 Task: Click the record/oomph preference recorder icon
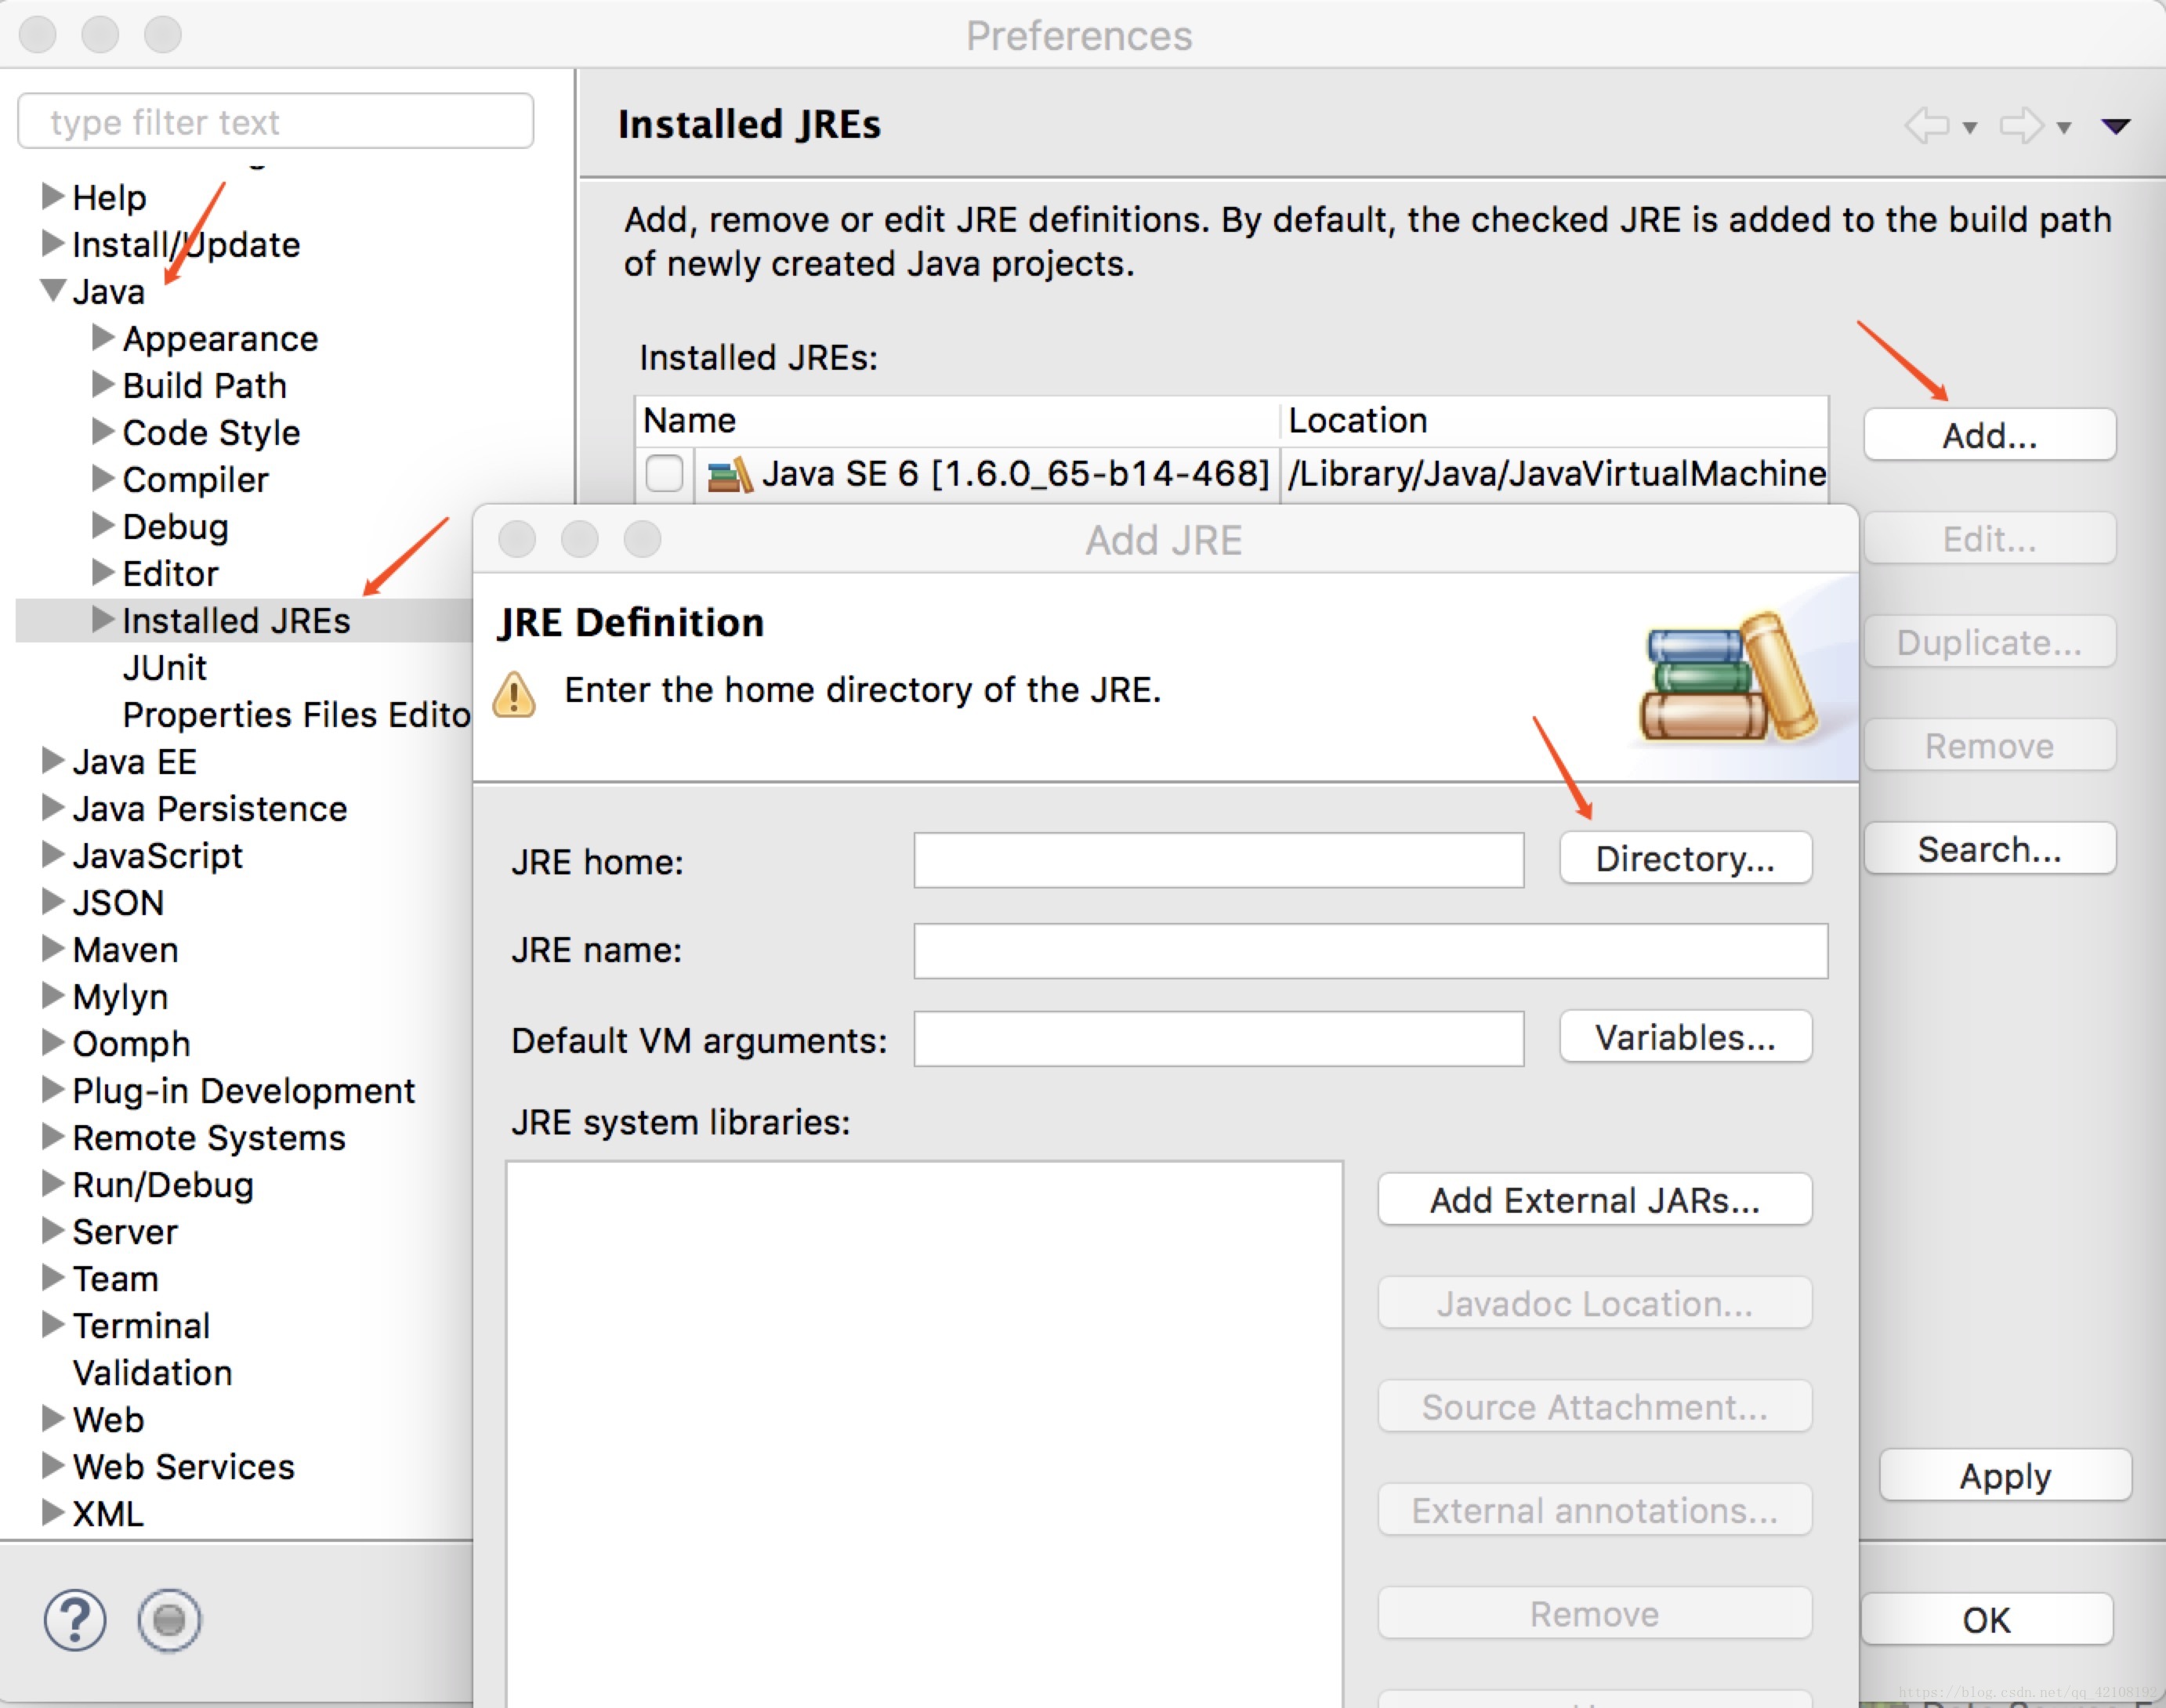click(x=169, y=1619)
